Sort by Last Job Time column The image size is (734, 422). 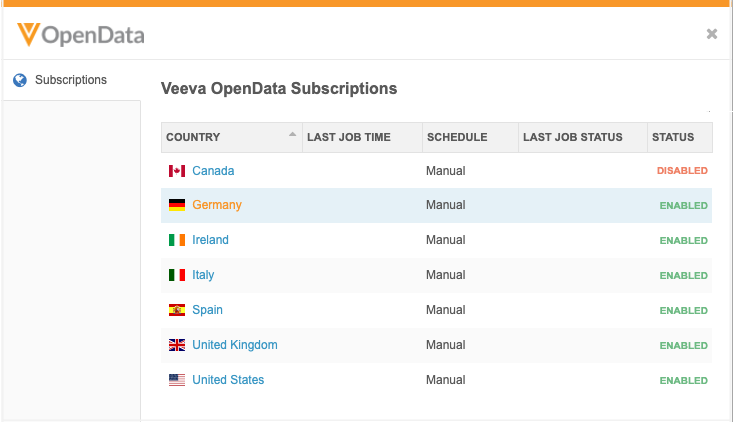click(349, 137)
